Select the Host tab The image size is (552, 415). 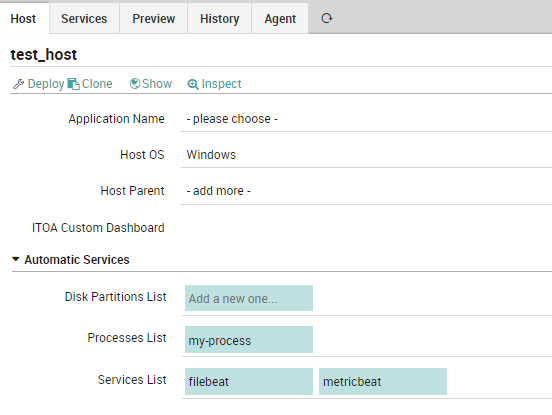coord(23,19)
